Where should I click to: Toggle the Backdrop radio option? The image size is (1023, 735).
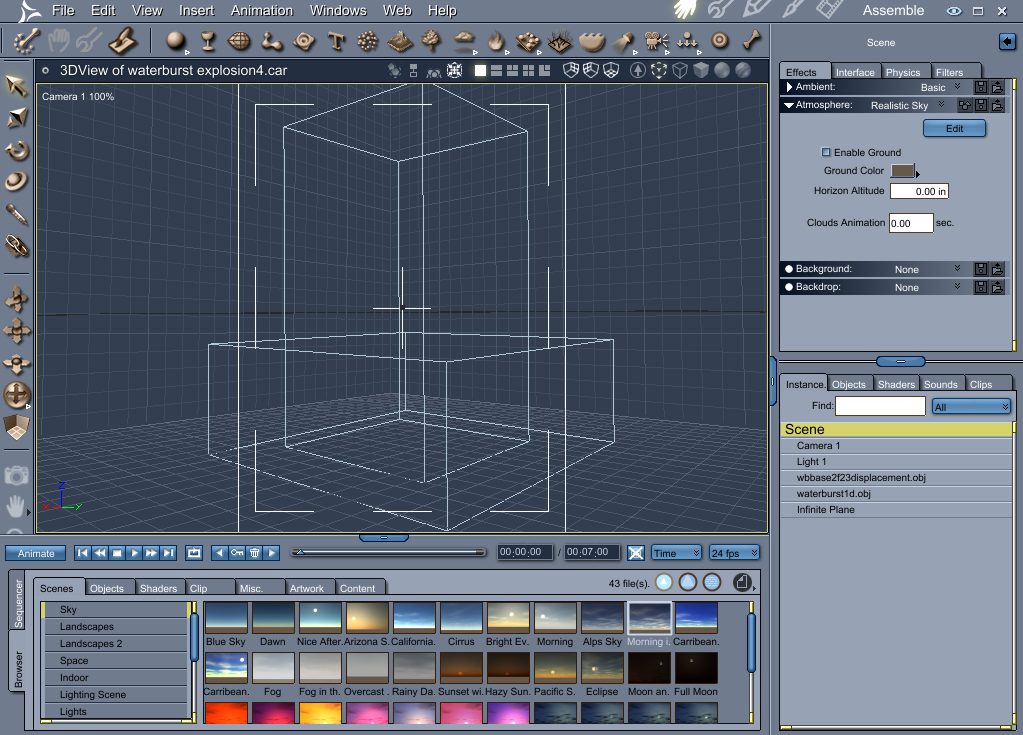coord(789,287)
